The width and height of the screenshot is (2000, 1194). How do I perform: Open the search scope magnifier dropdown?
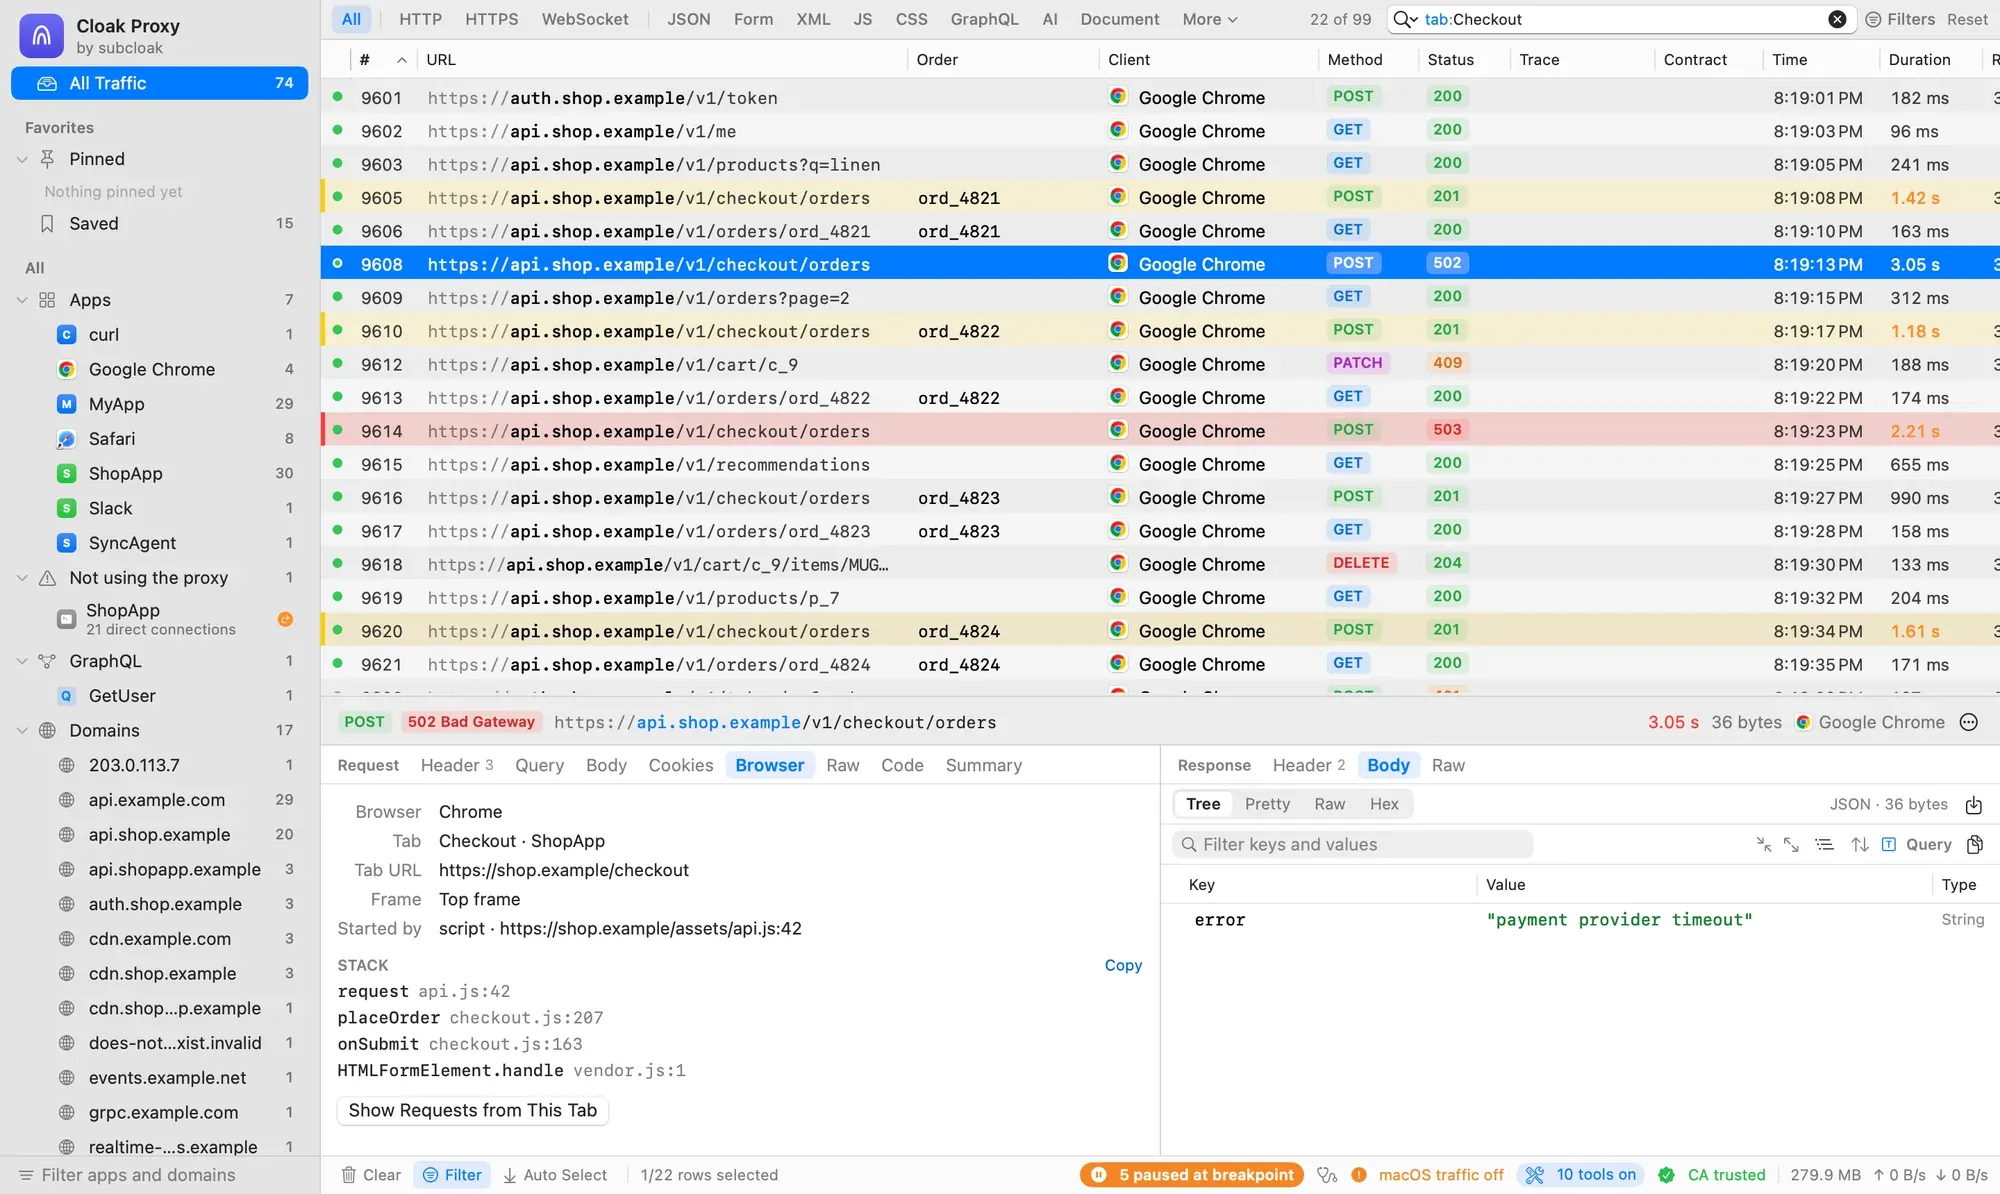tap(1405, 19)
